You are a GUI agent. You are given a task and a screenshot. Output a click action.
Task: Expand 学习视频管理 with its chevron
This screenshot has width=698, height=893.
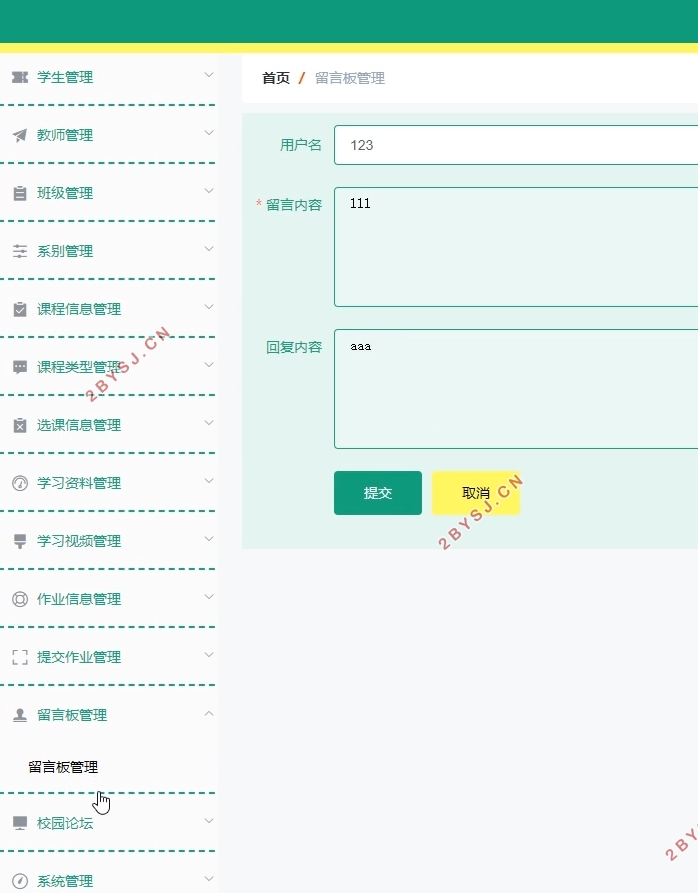[209, 539]
